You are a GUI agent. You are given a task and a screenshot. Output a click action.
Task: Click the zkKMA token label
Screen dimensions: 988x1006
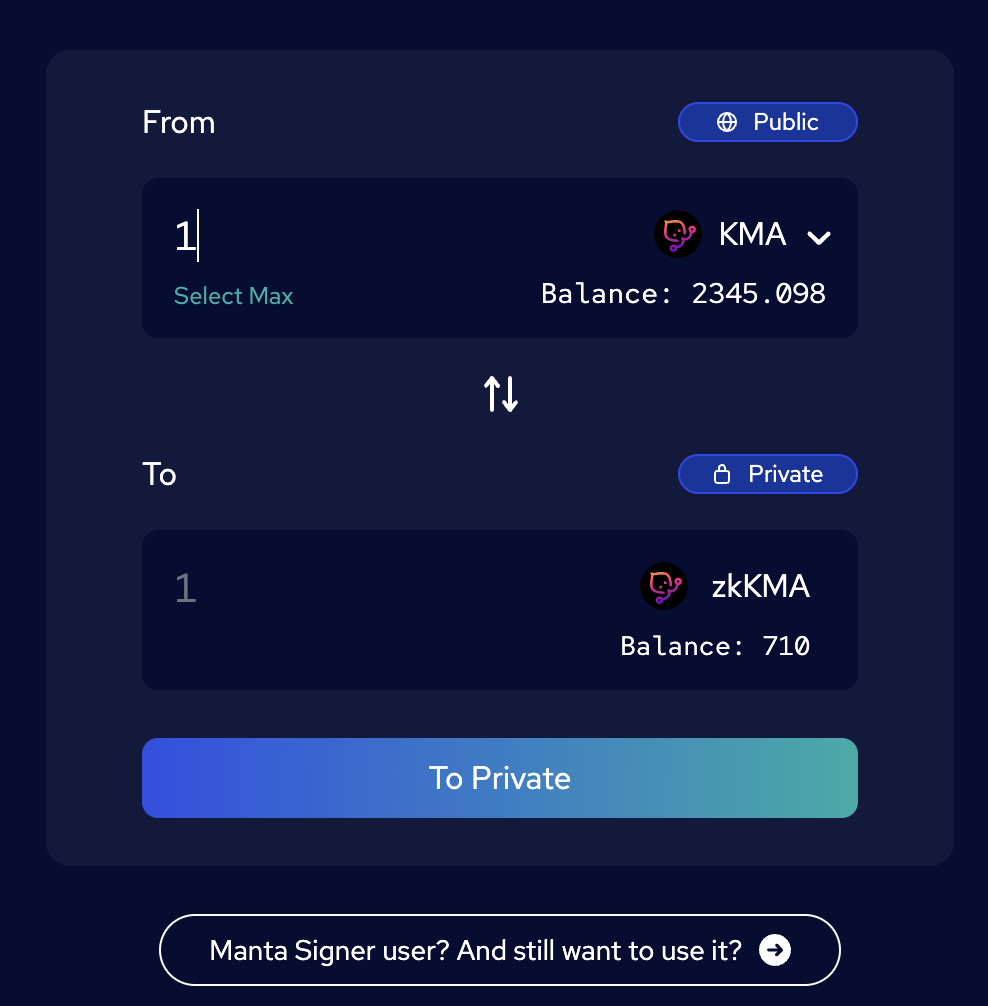pos(761,586)
